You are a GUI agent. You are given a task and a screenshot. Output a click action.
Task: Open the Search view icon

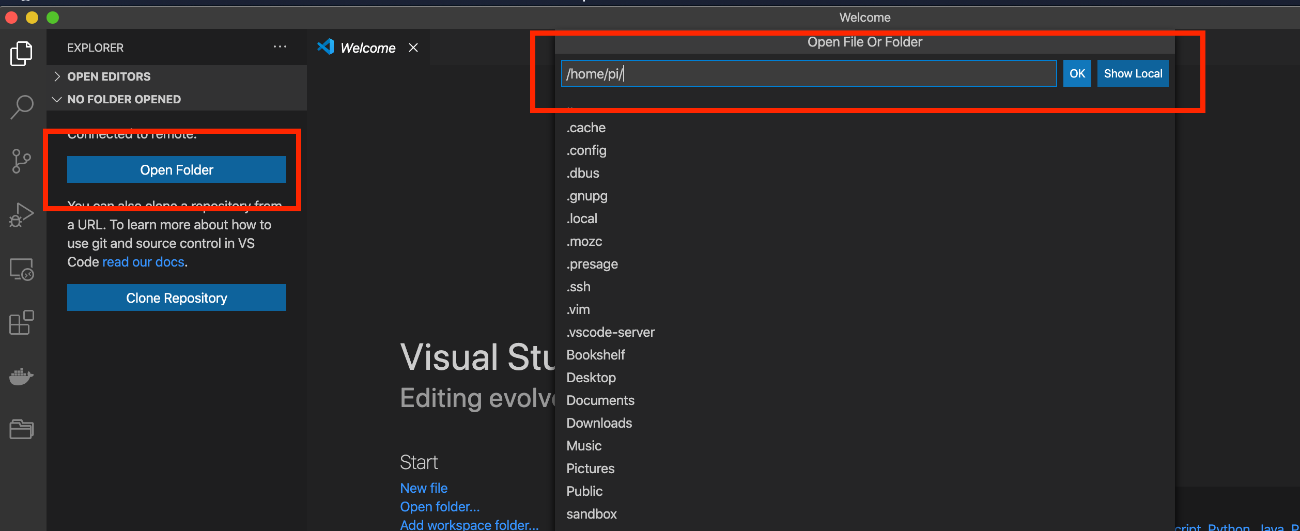coord(22,107)
